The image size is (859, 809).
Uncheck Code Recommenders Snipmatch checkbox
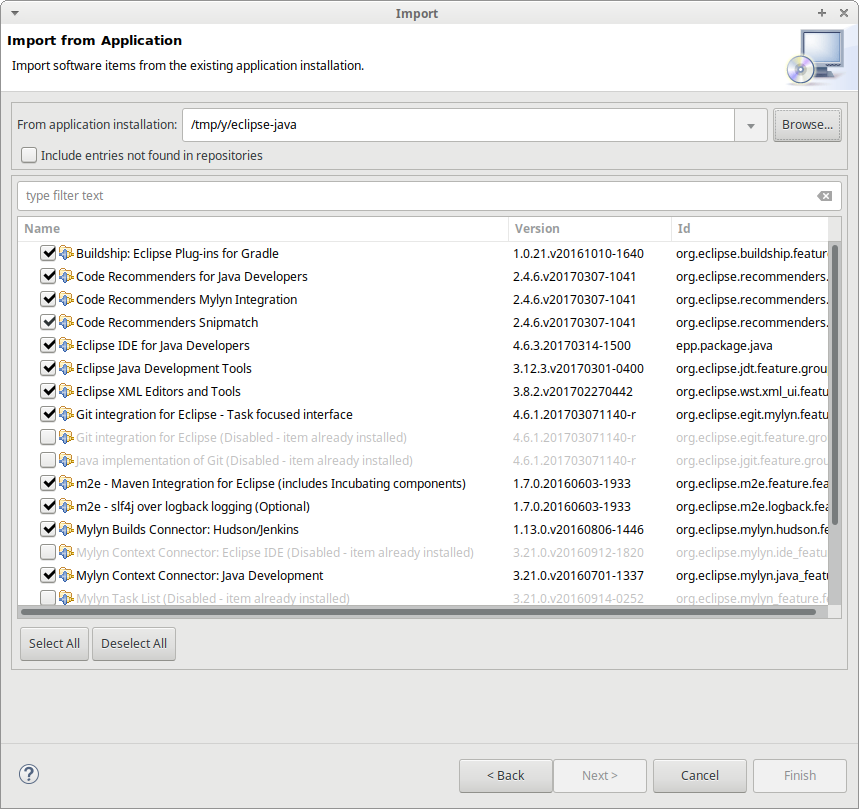click(x=48, y=322)
